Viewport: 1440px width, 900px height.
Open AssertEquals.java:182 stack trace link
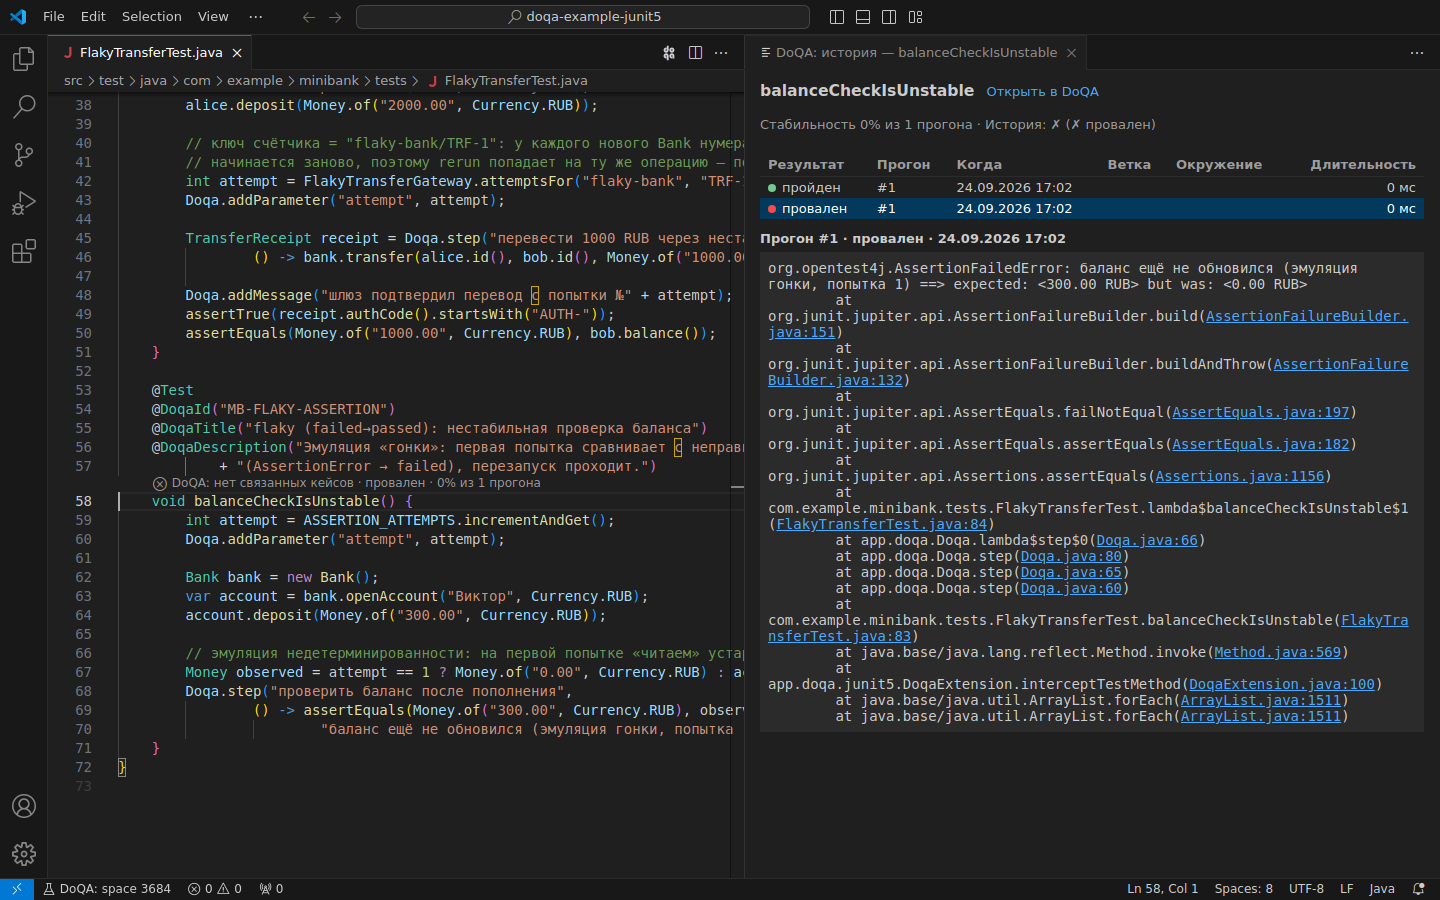[1260, 445]
